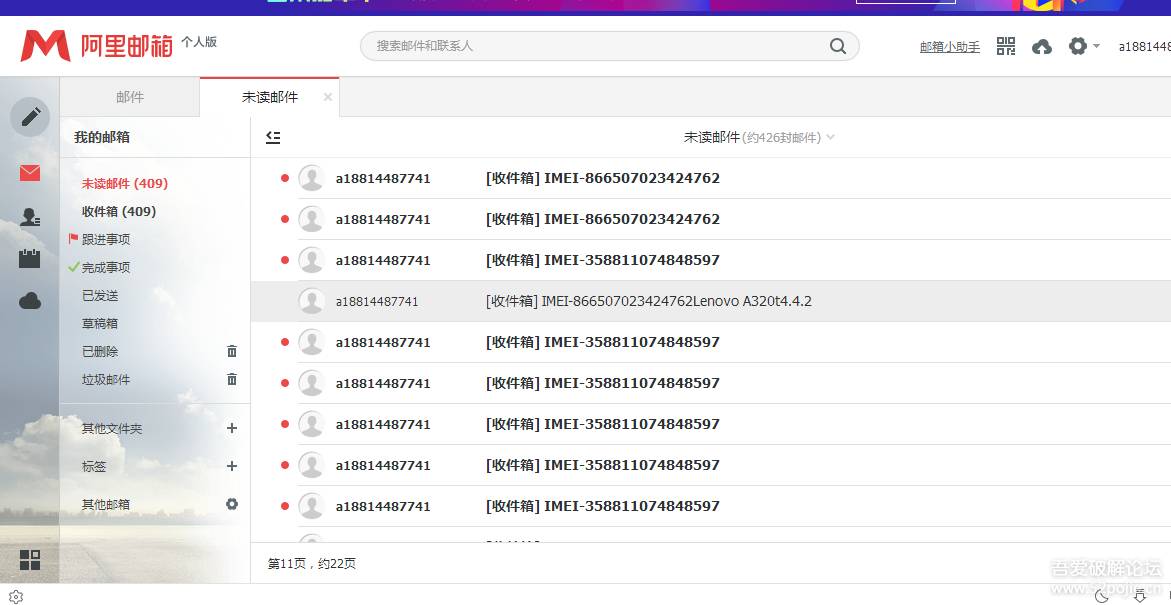Click the compose mail pencil icon
The width and height of the screenshot is (1171, 605).
30,117
